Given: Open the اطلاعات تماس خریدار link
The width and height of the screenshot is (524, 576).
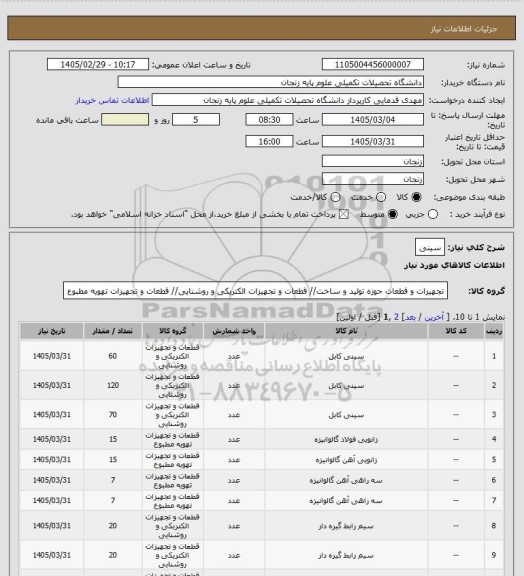Looking at the screenshot, I should [112, 100].
